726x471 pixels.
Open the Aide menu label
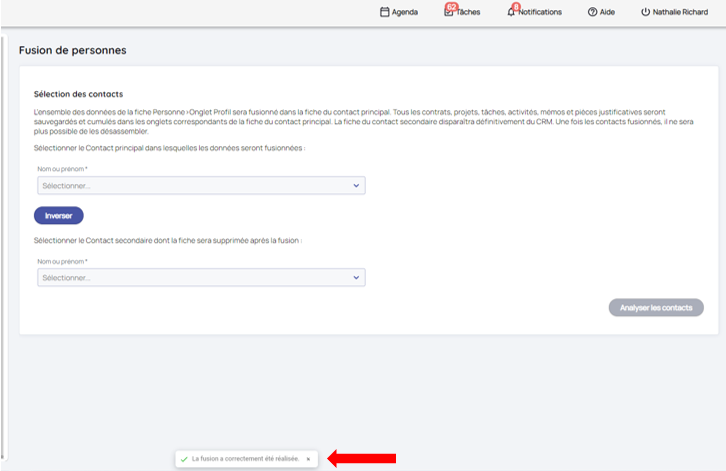point(607,12)
